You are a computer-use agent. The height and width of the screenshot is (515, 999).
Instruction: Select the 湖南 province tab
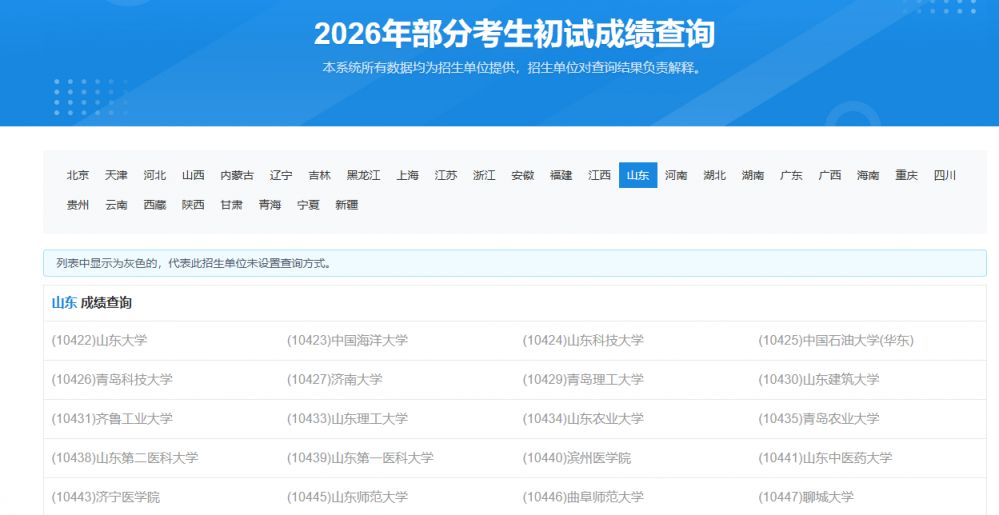(x=753, y=175)
